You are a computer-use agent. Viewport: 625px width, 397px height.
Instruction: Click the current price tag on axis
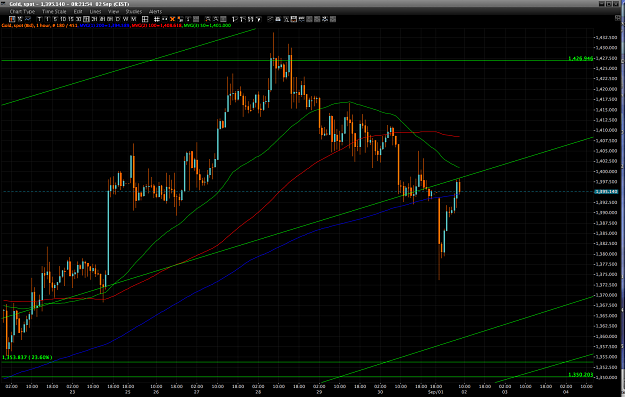606,192
